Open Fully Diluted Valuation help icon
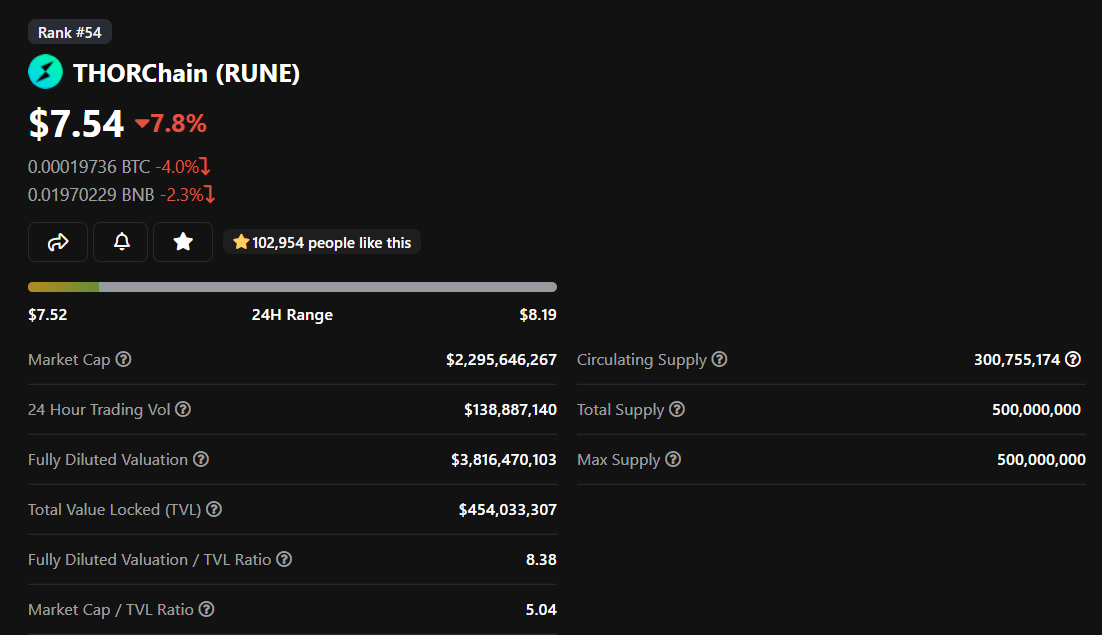The image size is (1102, 635). [x=201, y=459]
